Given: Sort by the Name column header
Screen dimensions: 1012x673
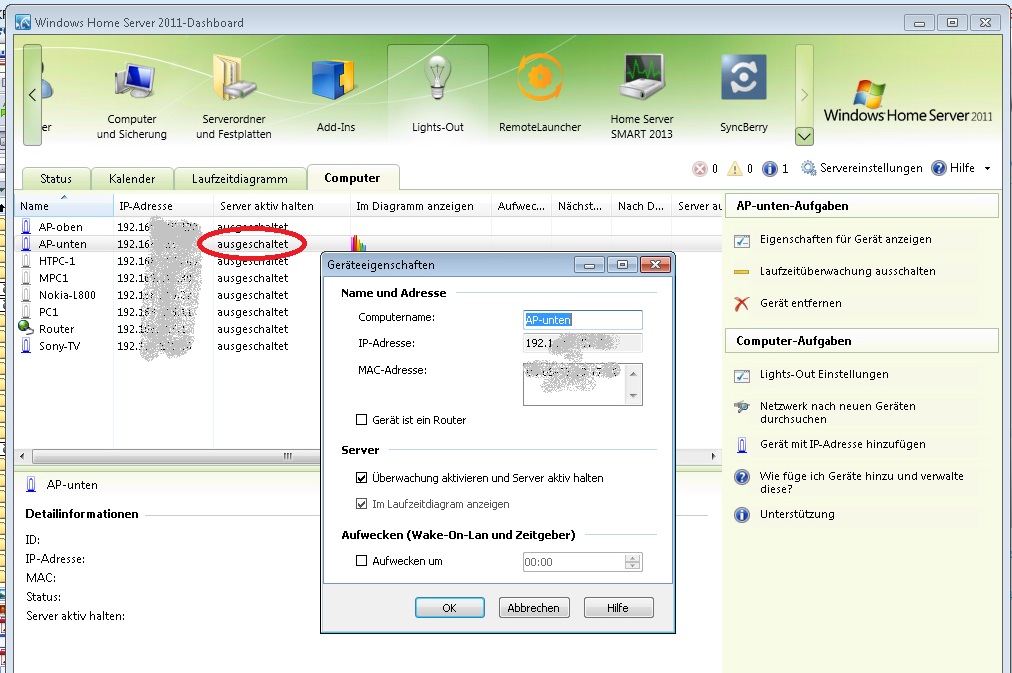Looking at the screenshot, I should [64, 206].
